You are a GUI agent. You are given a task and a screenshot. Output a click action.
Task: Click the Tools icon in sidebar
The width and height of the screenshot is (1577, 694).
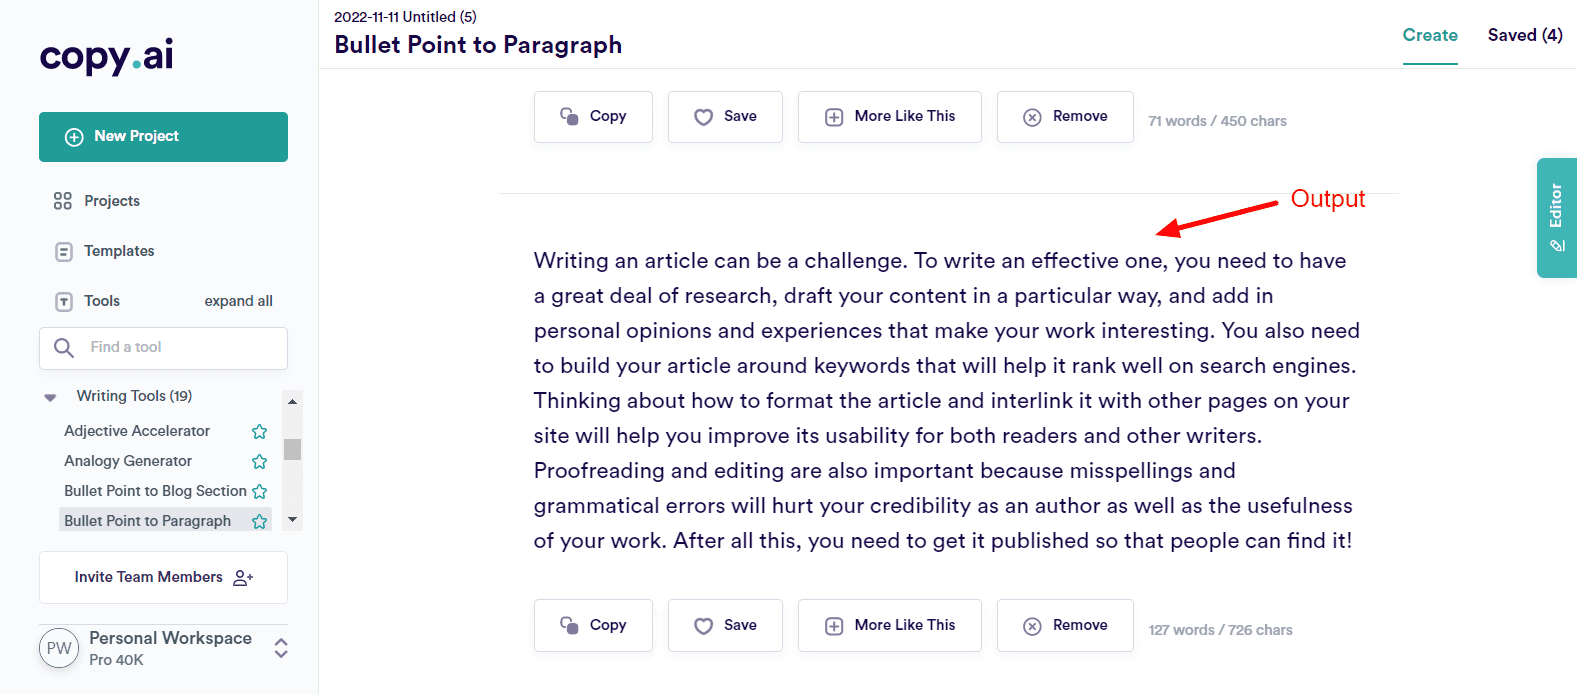(x=64, y=301)
